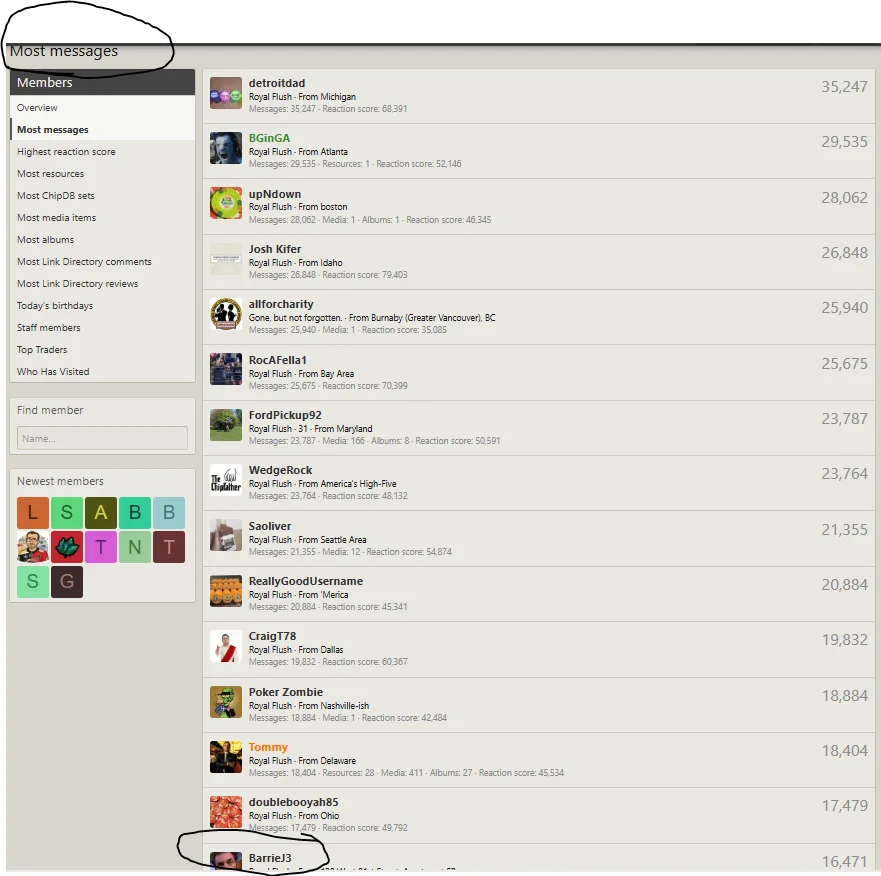
Task: Open Saoliver's profile link
Action: pos(270,526)
